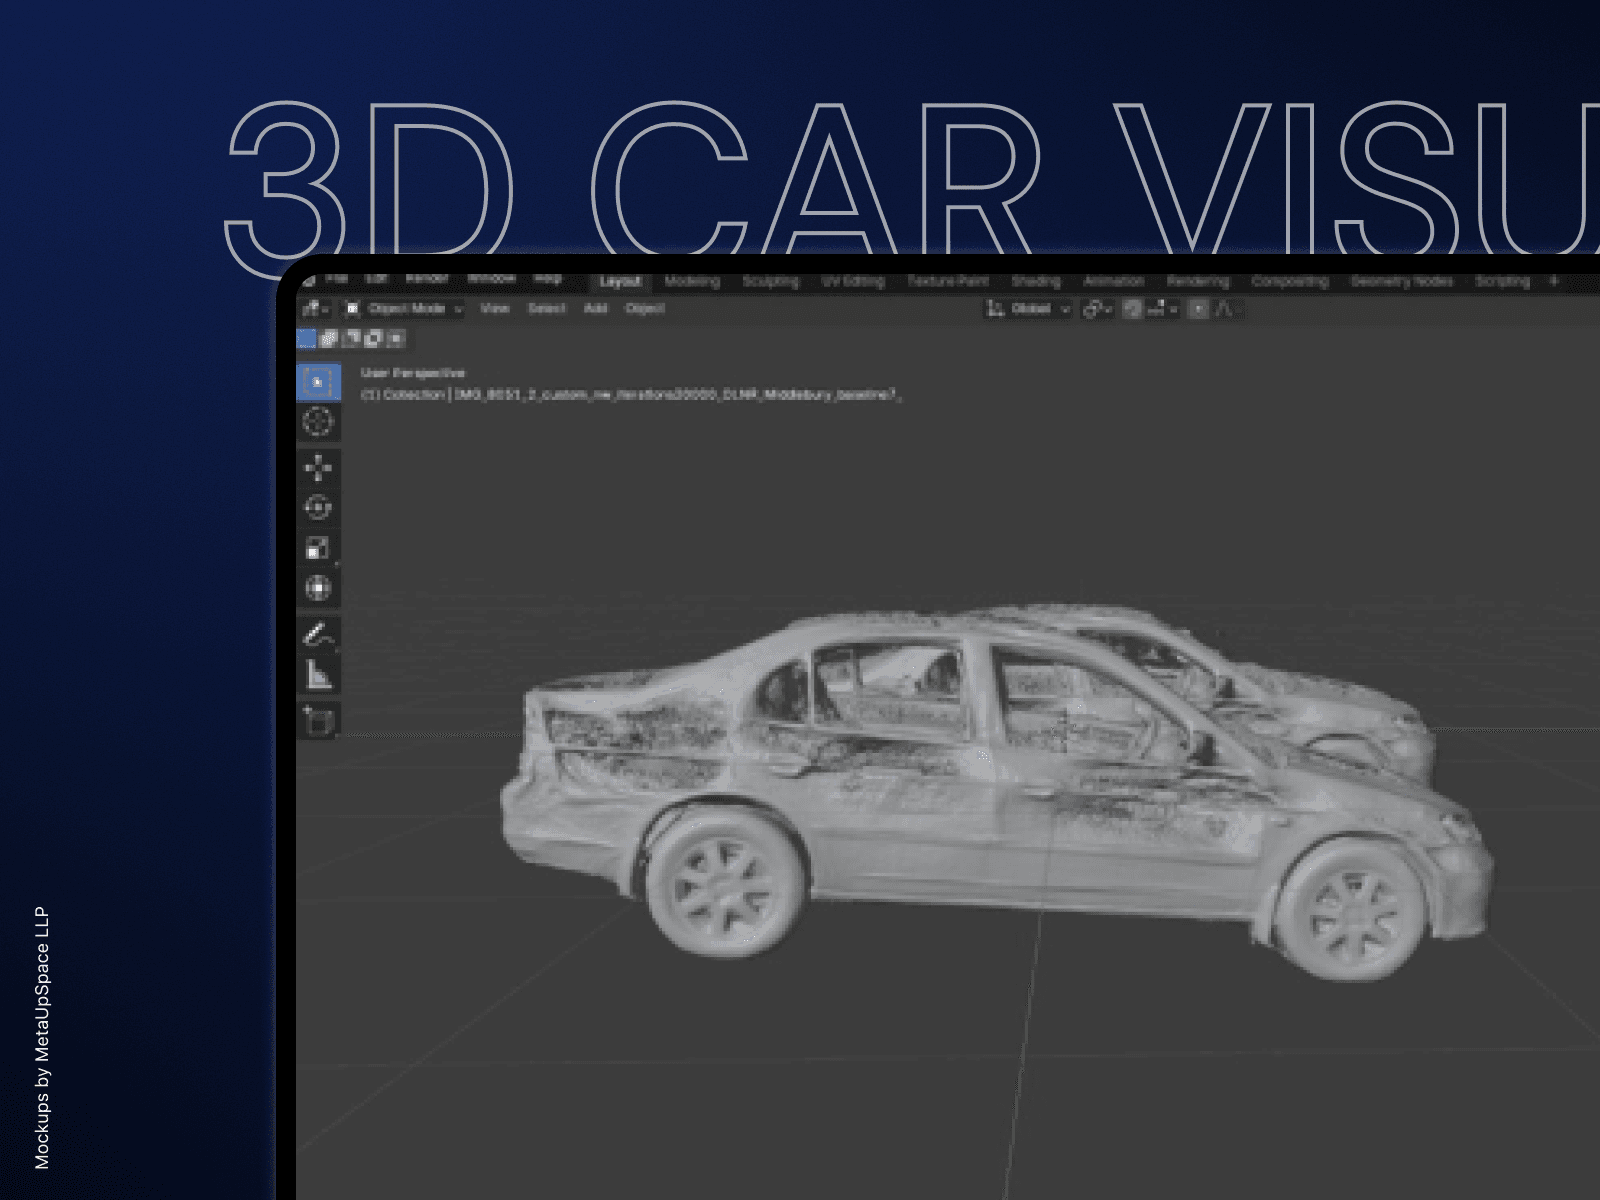
Task: Select the Move tool
Action: click(318, 468)
